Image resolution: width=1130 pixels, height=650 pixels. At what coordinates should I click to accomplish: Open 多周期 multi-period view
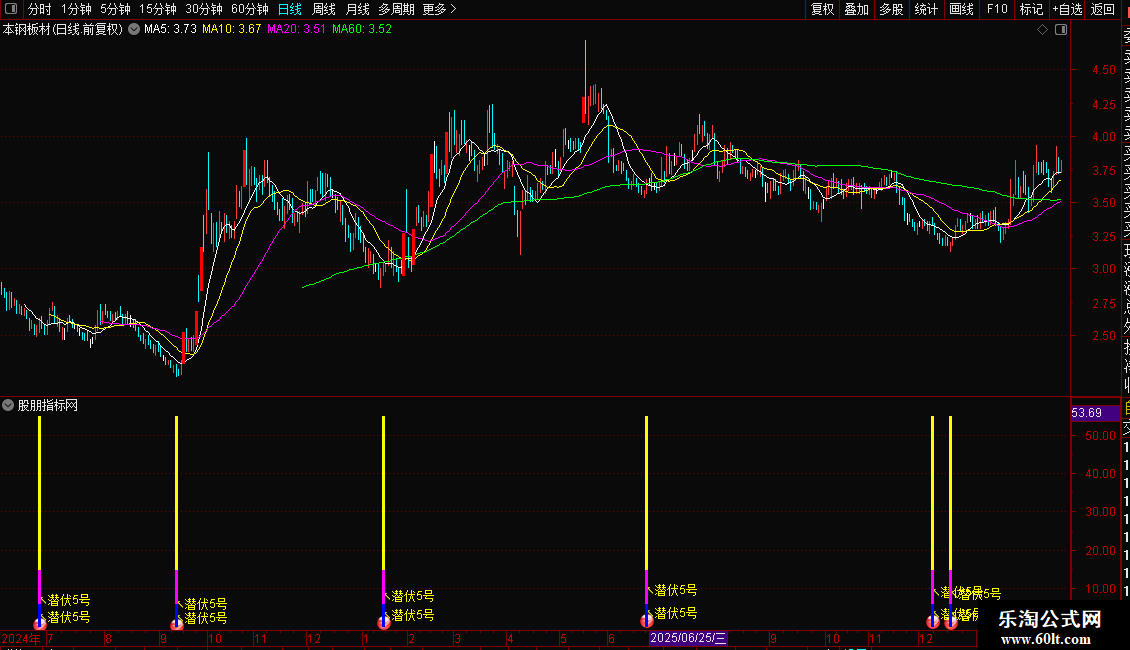(396, 9)
